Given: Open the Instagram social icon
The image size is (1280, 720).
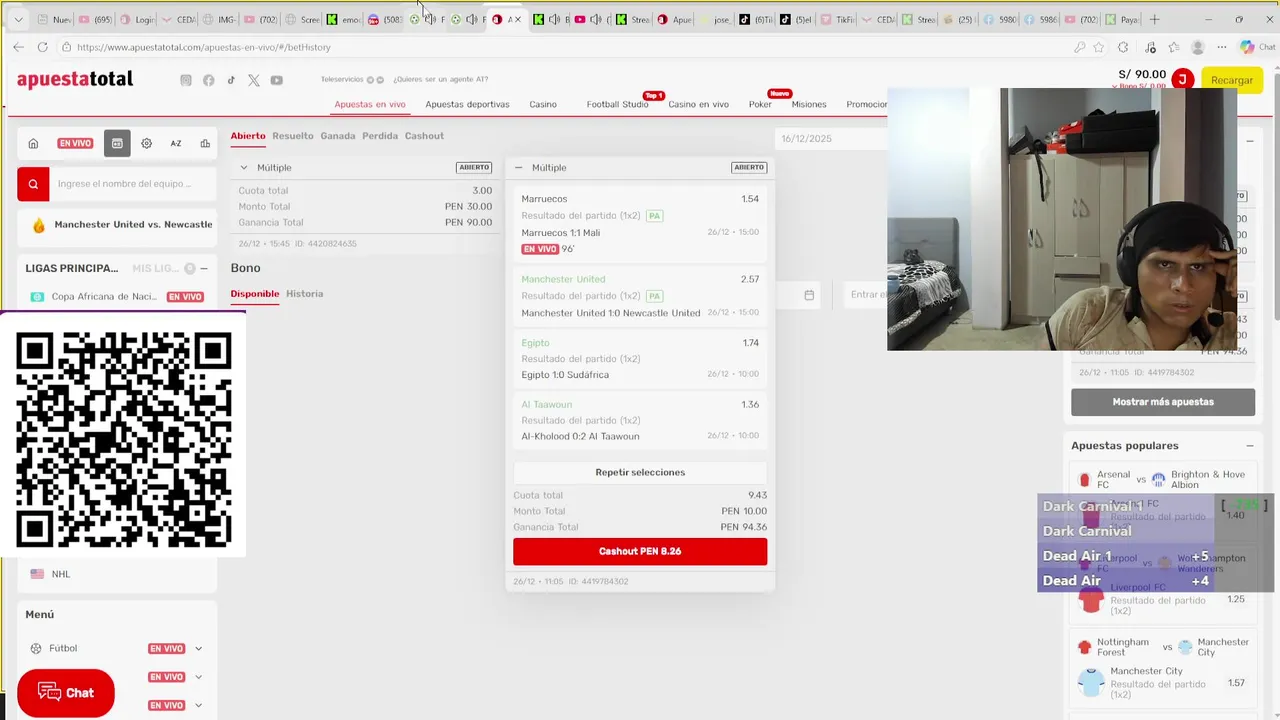Looking at the screenshot, I should (x=185, y=80).
